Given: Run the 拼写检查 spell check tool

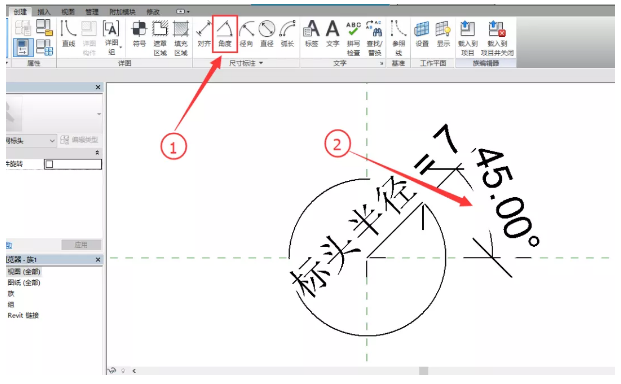Looking at the screenshot, I should pyautogui.click(x=353, y=38).
